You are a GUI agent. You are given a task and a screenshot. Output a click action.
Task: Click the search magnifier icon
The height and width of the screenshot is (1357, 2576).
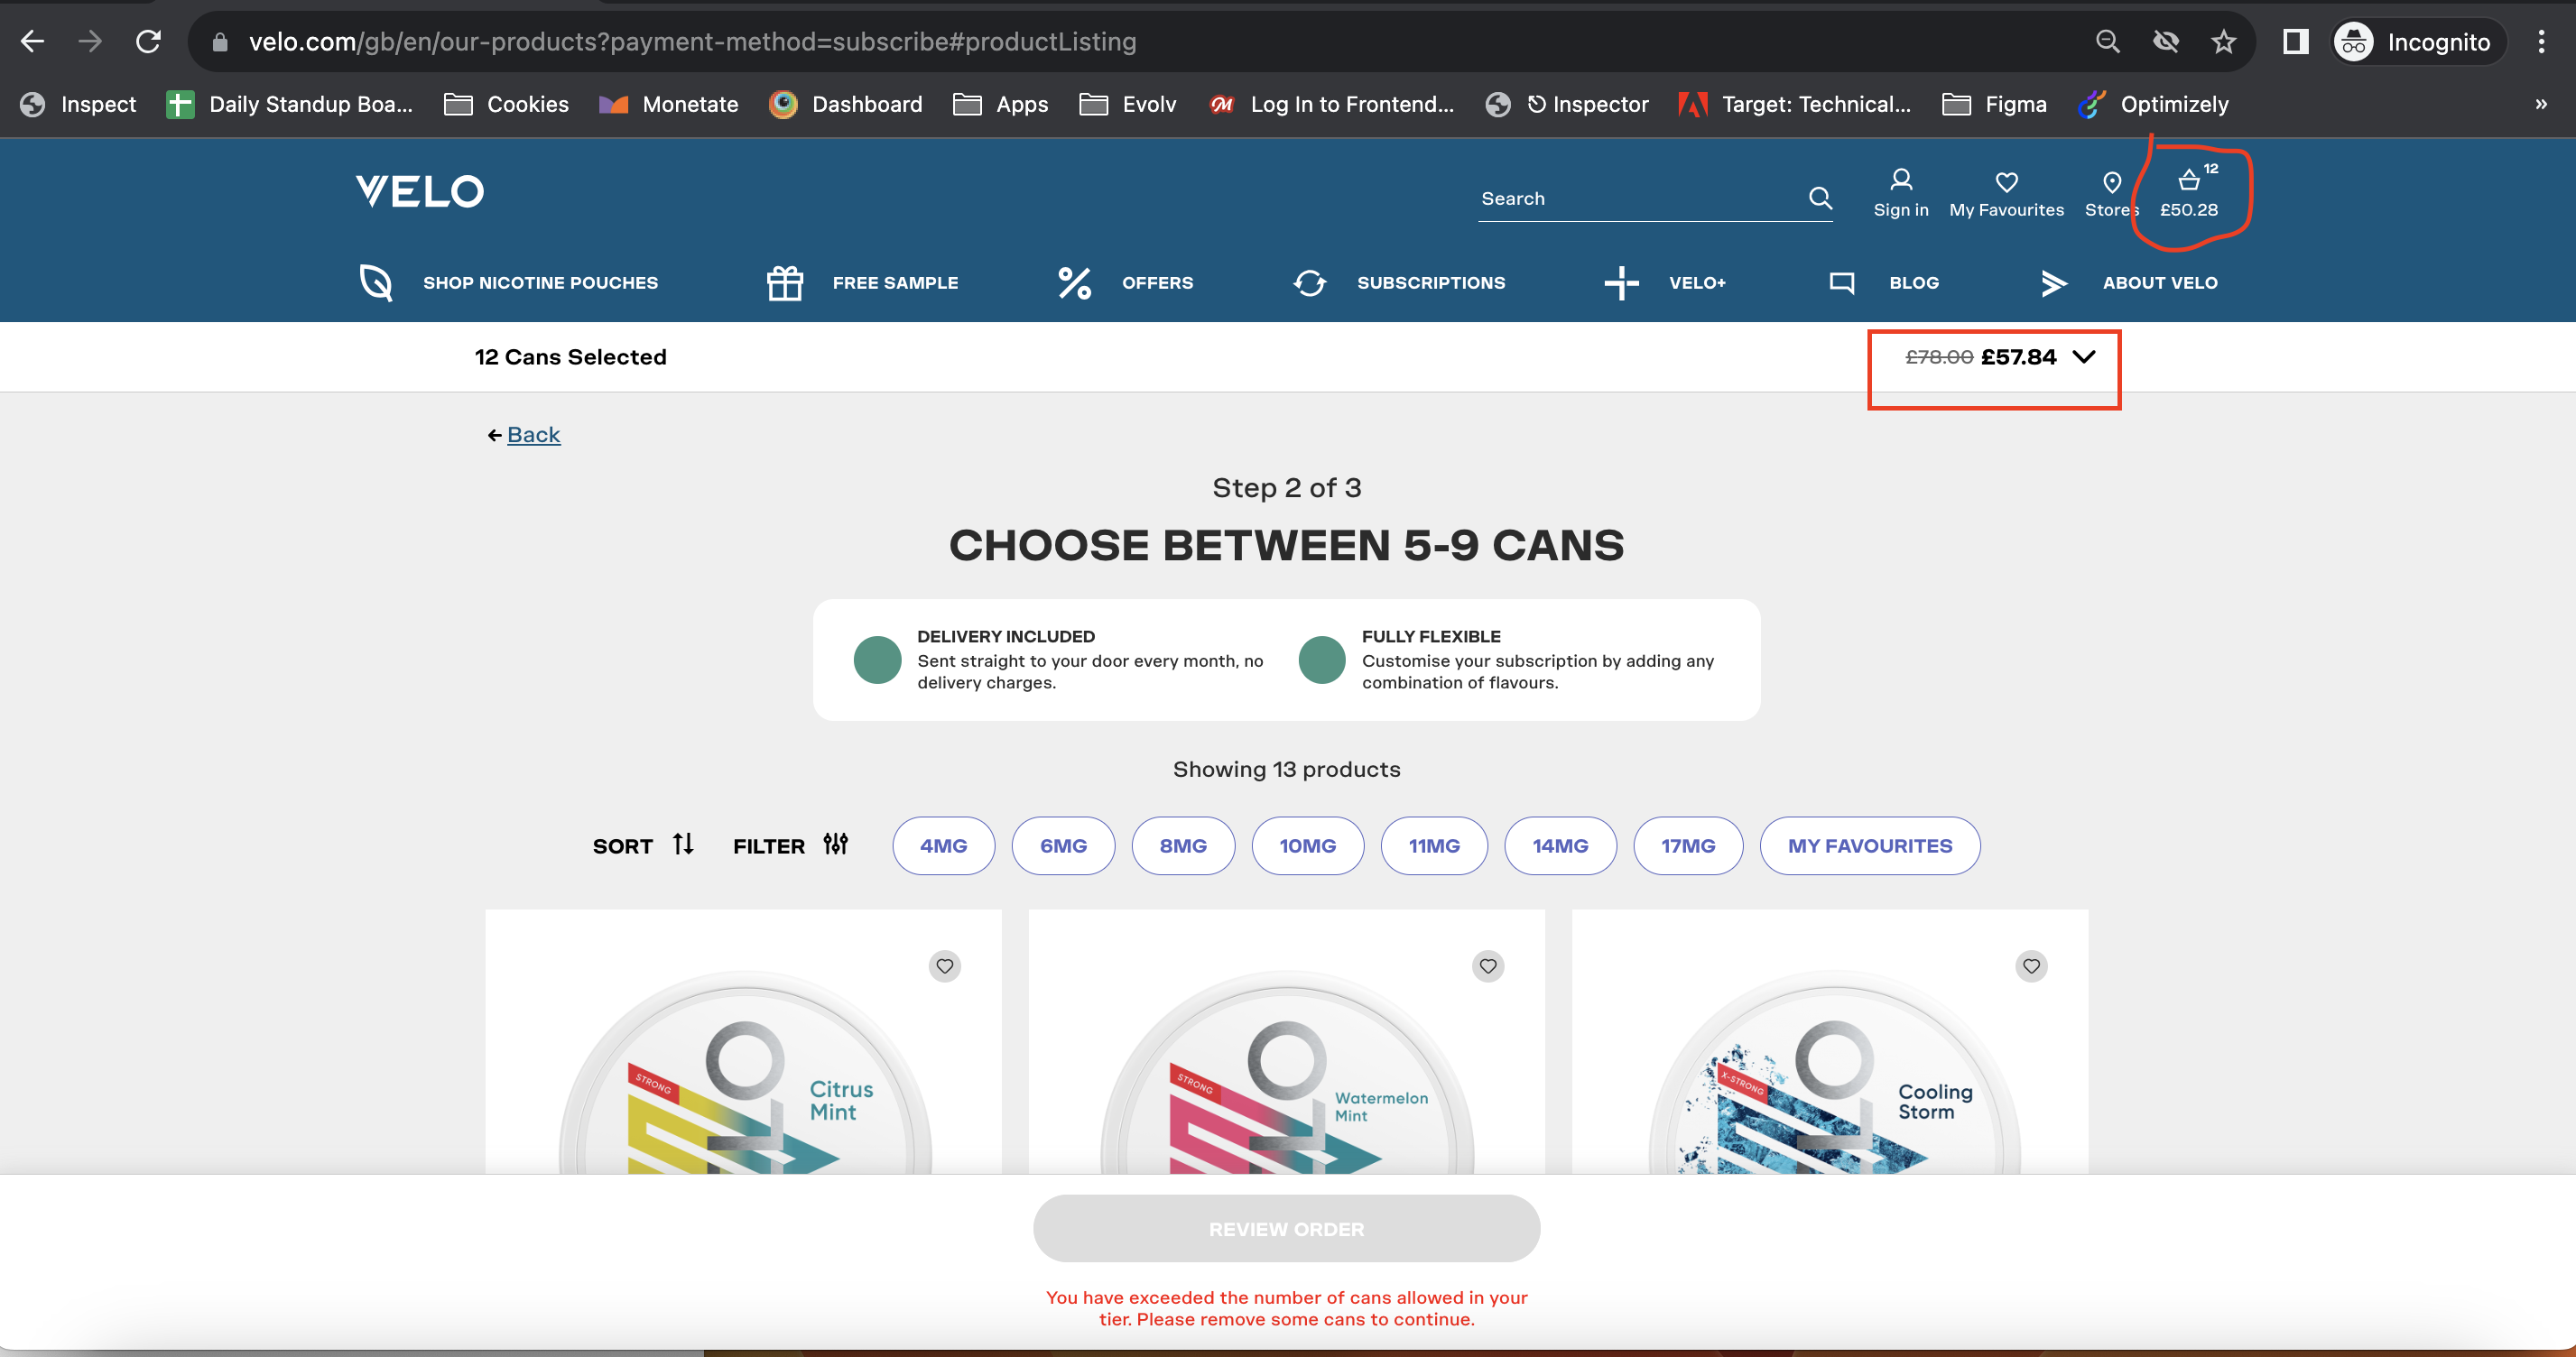tap(1820, 198)
